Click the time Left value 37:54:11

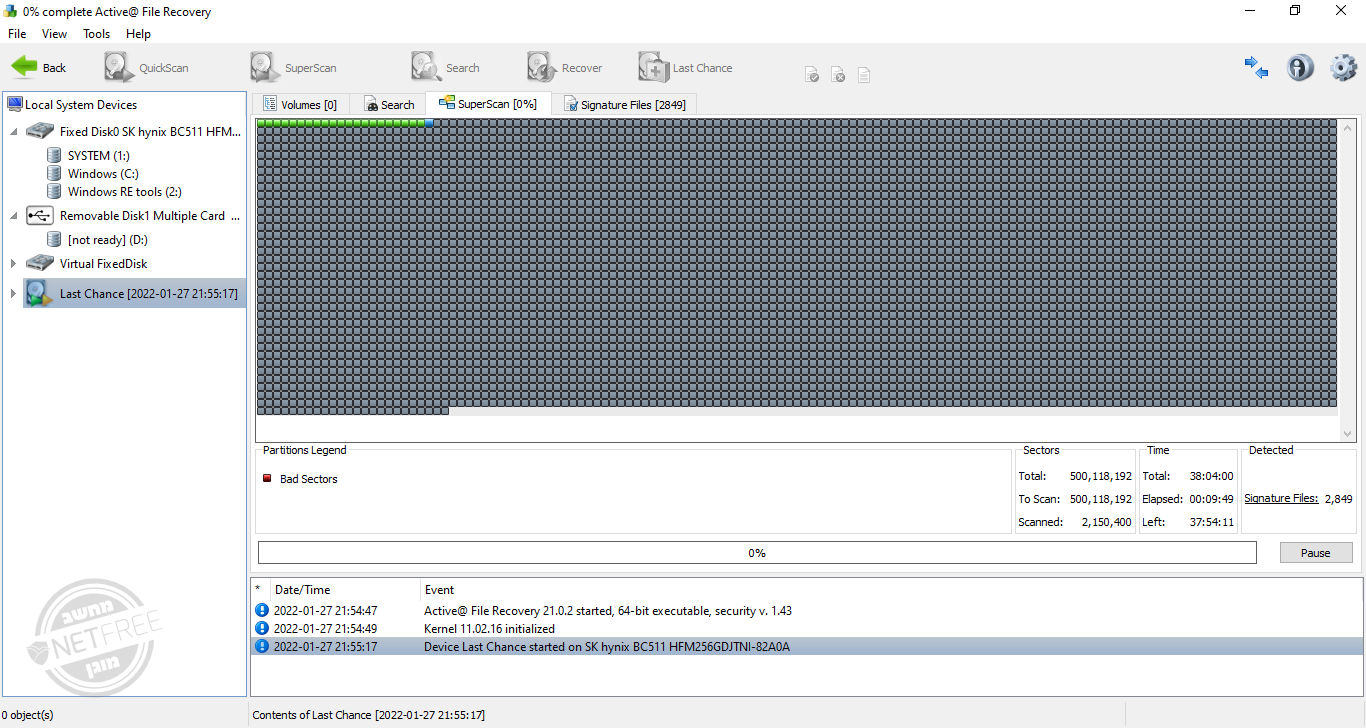(x=1211, y=522)
